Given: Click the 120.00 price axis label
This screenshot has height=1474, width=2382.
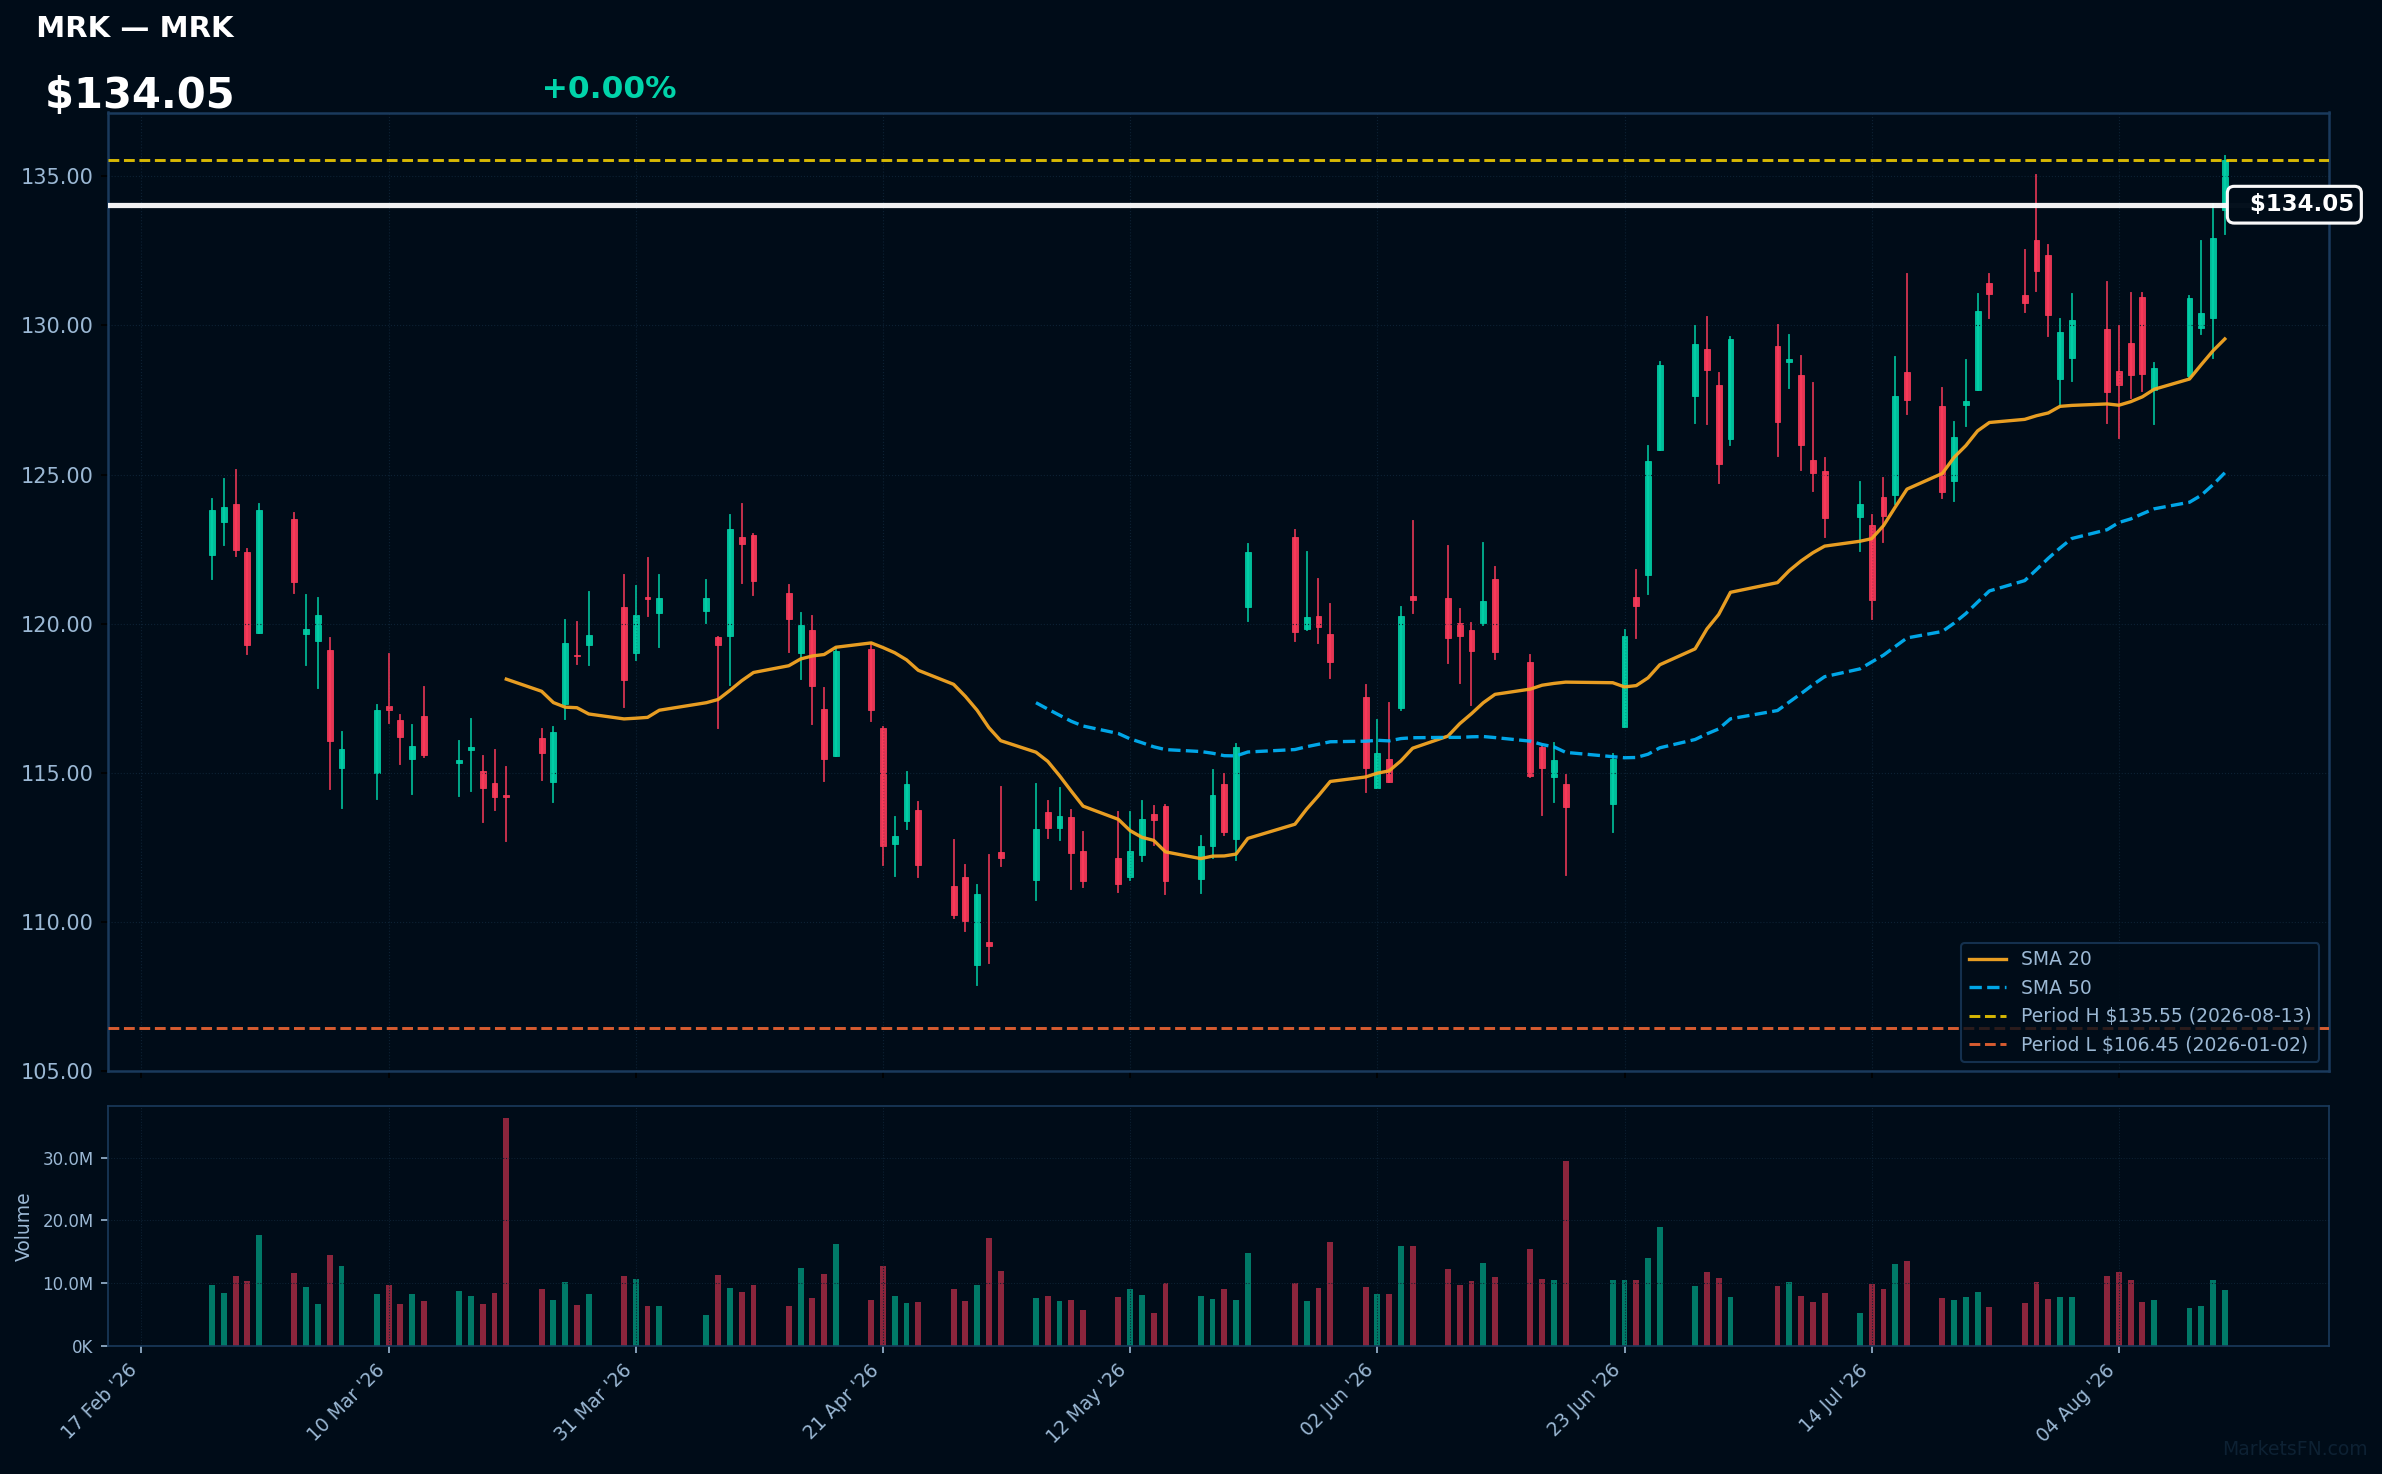Looking at the screenshot, I should click(57, 625).
